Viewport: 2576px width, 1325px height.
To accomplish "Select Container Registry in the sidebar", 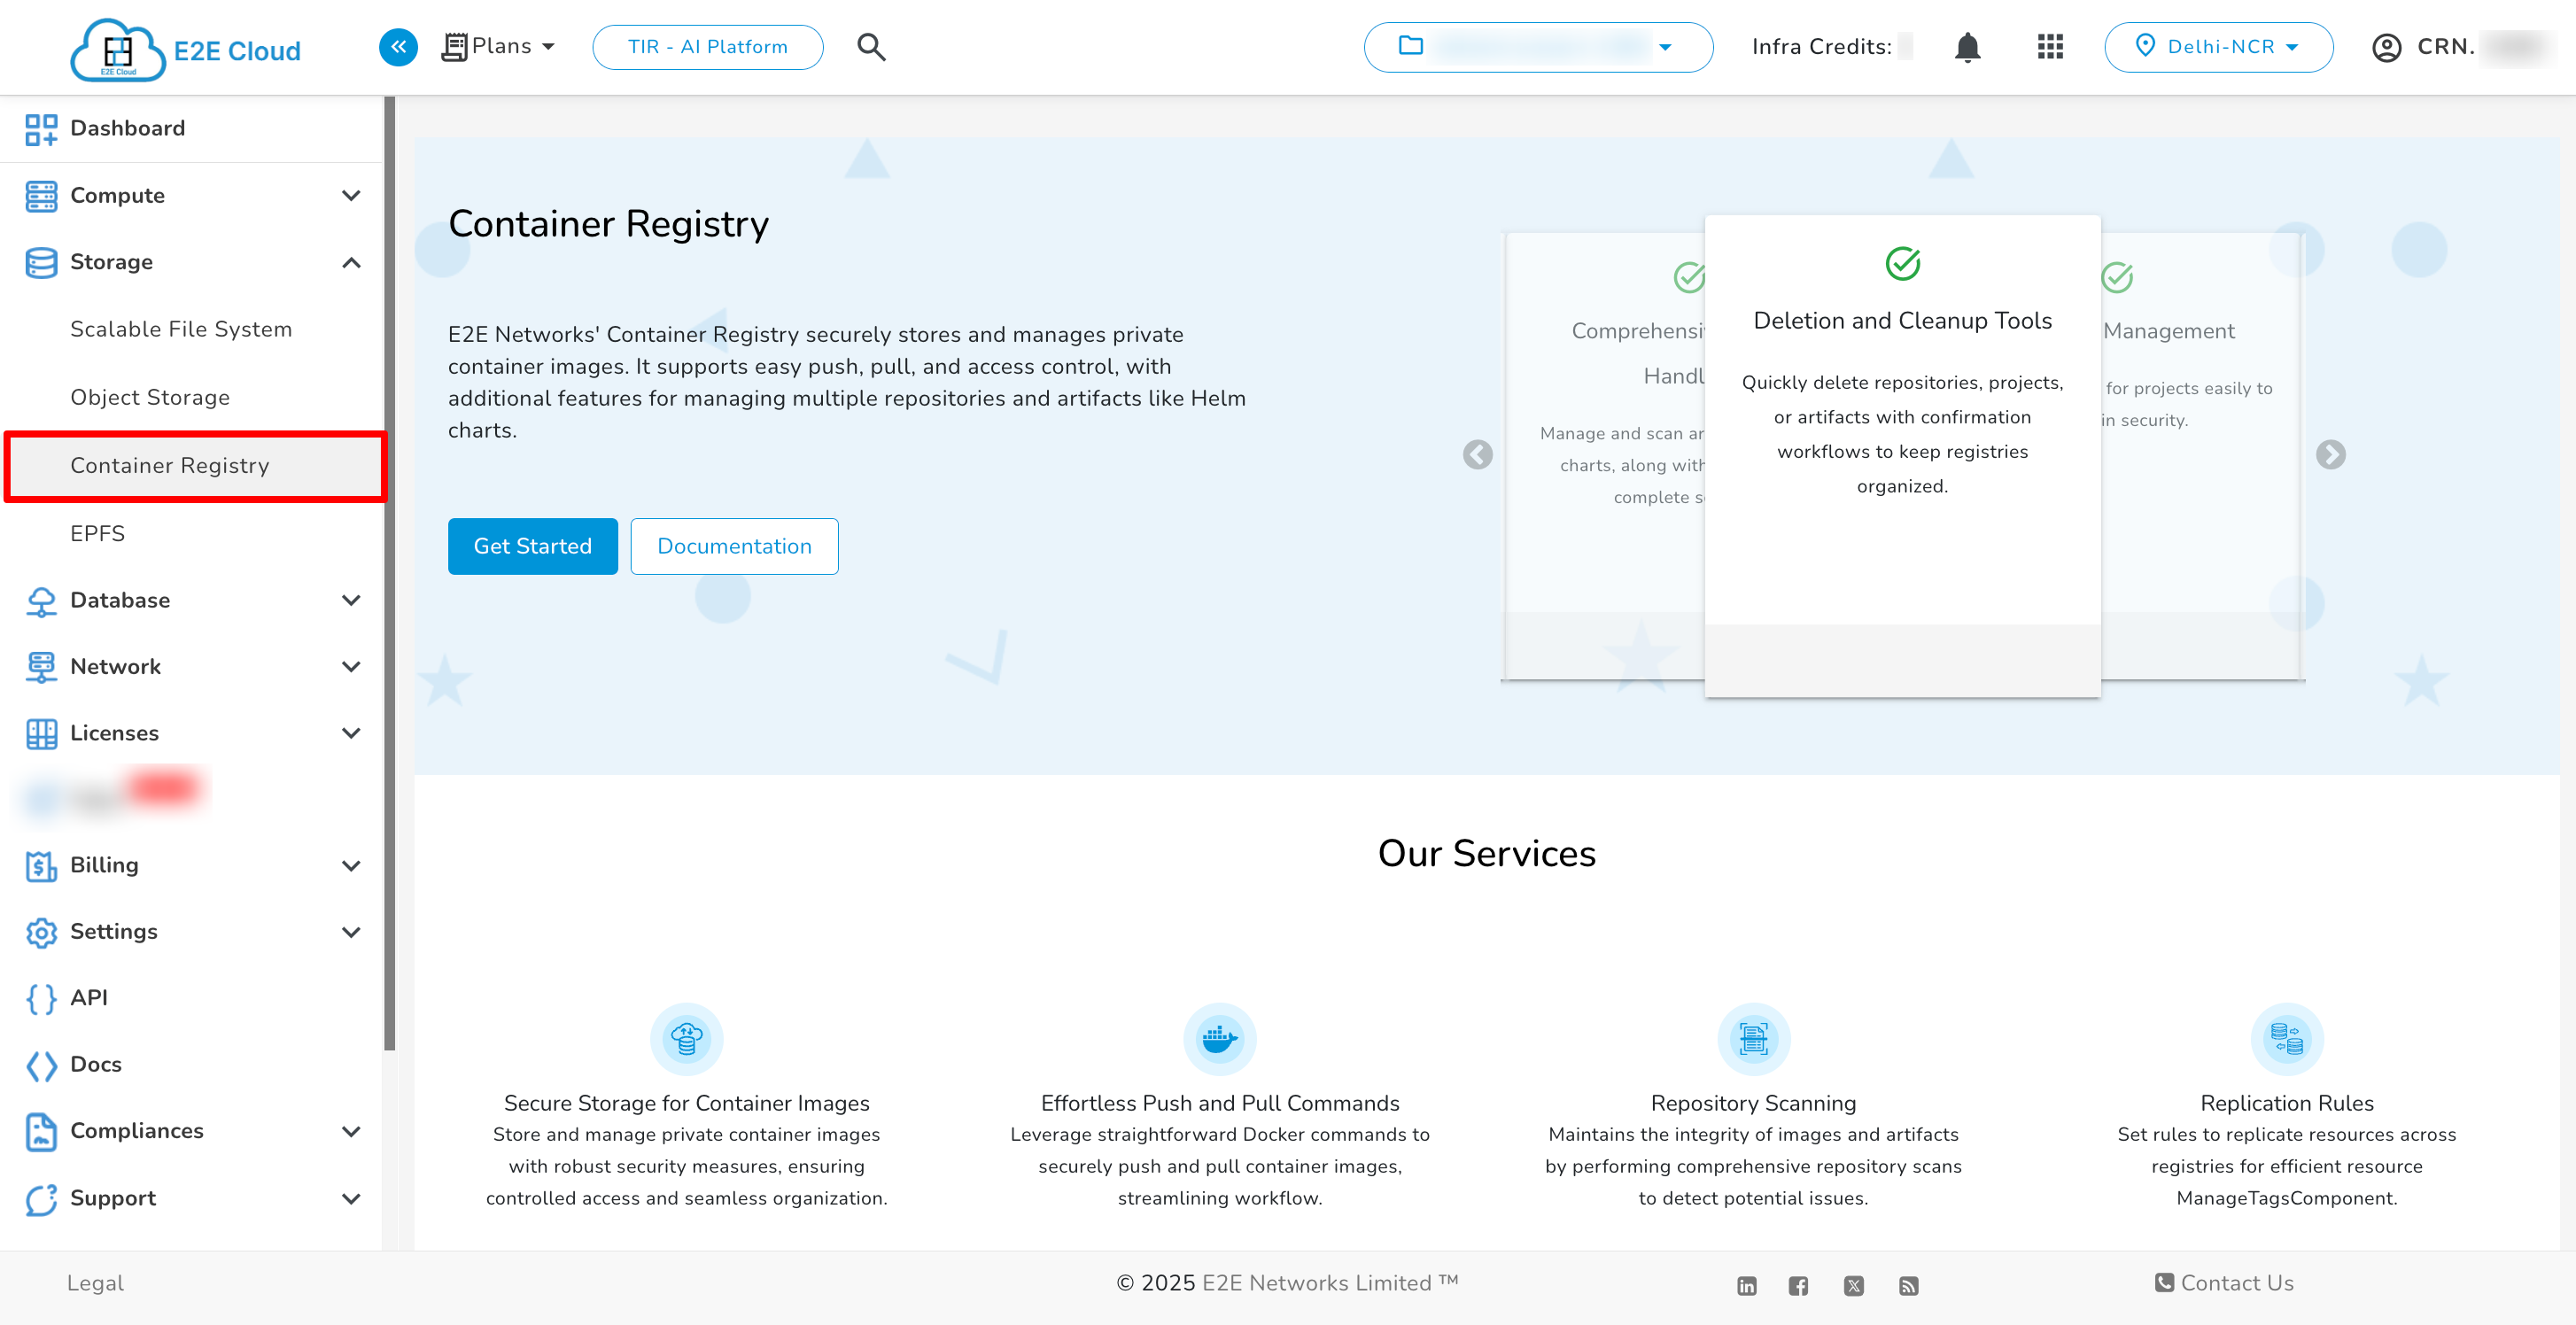I will (x=170, y=465).
